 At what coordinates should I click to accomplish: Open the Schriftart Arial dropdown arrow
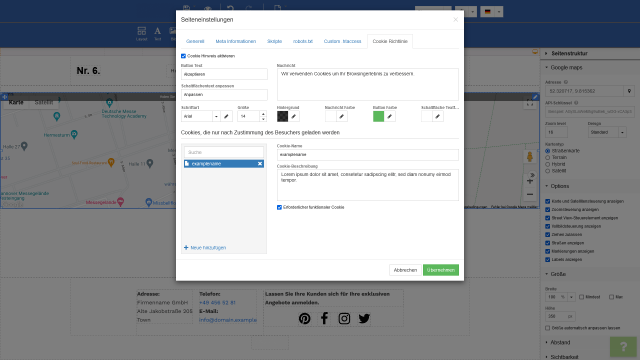click(x=216, y=116)
